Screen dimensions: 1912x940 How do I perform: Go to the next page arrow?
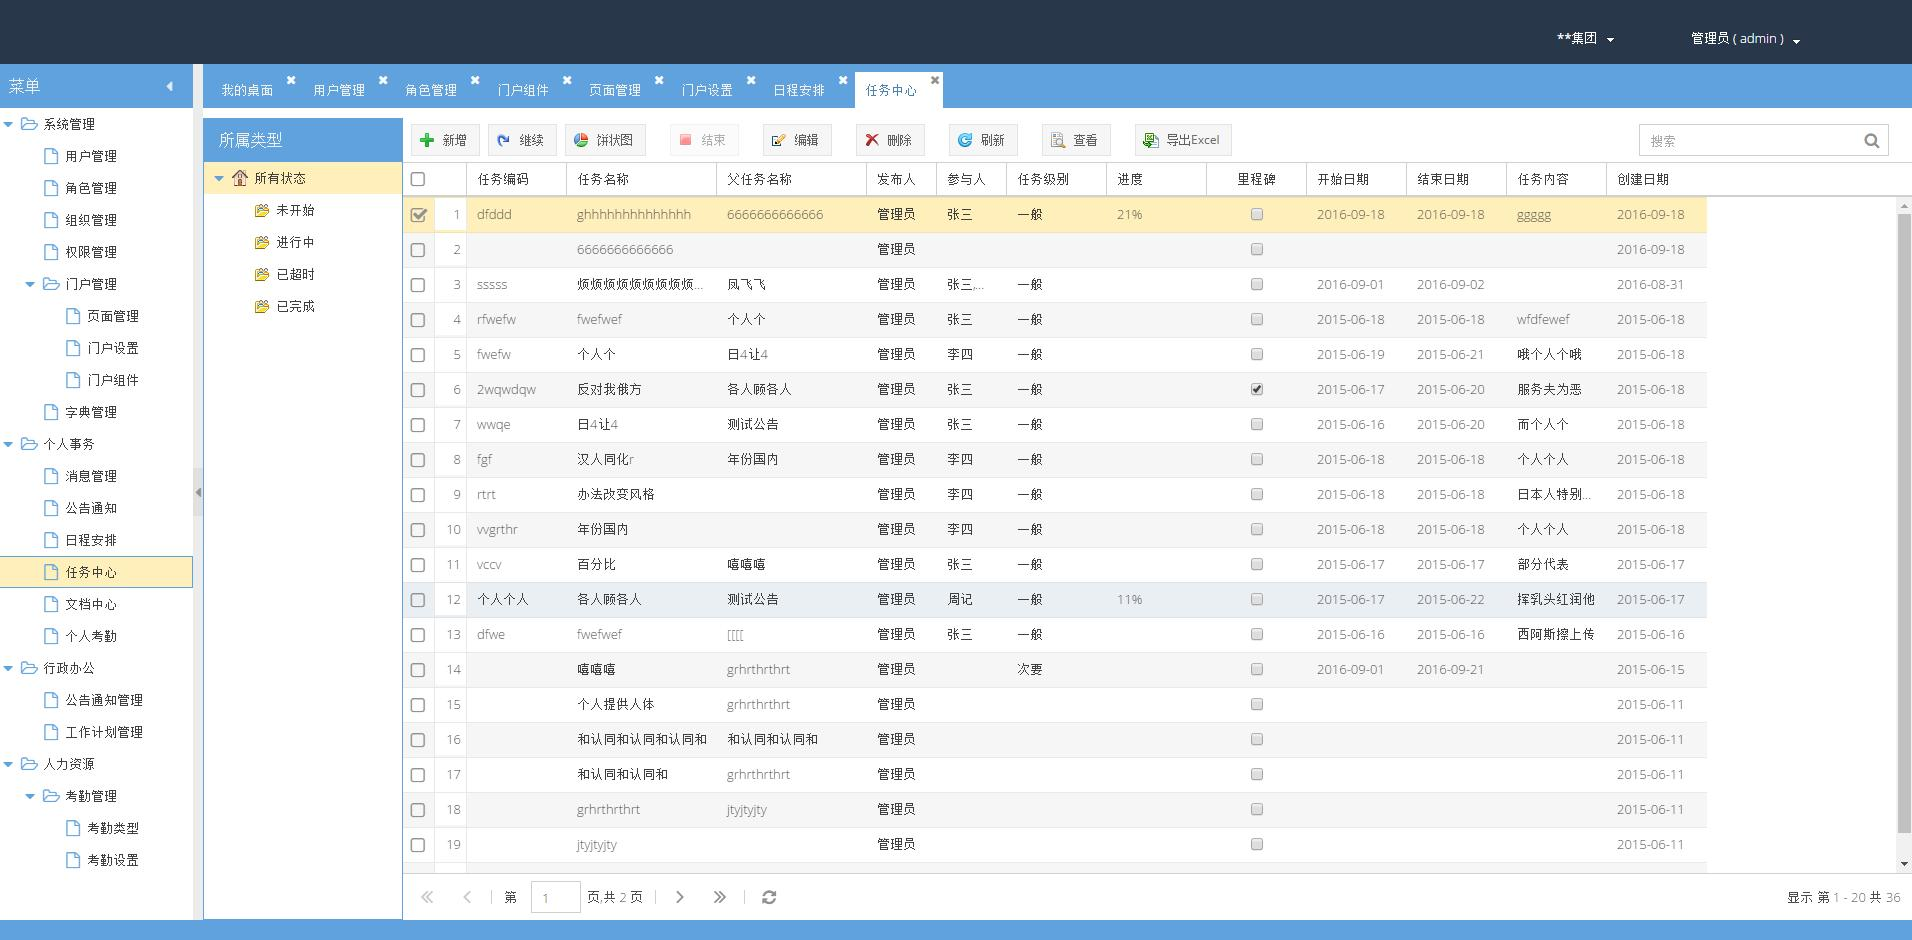tap(680, 897)
